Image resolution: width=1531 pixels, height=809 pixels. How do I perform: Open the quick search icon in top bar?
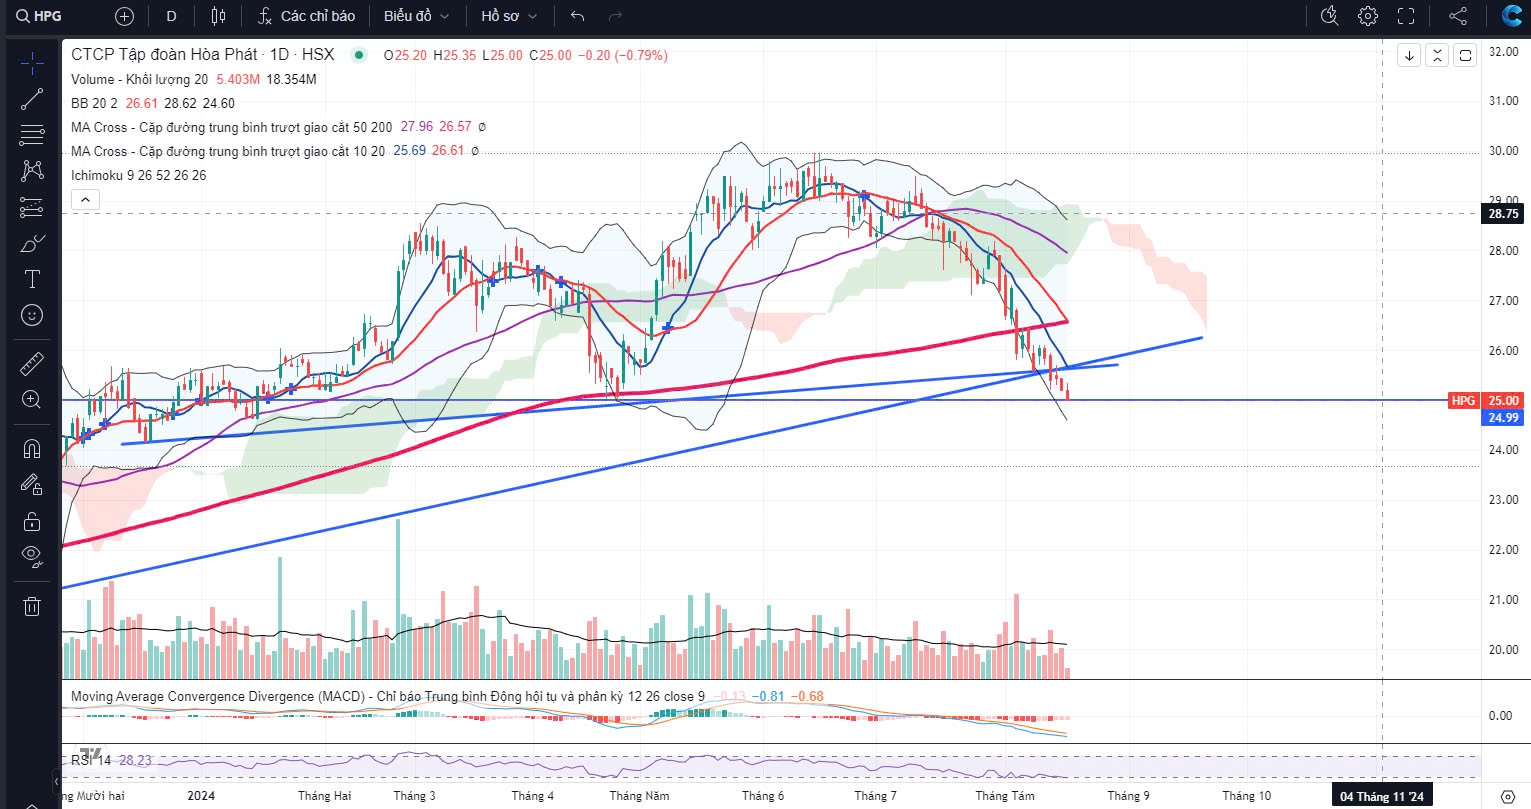pos(1329,16)
